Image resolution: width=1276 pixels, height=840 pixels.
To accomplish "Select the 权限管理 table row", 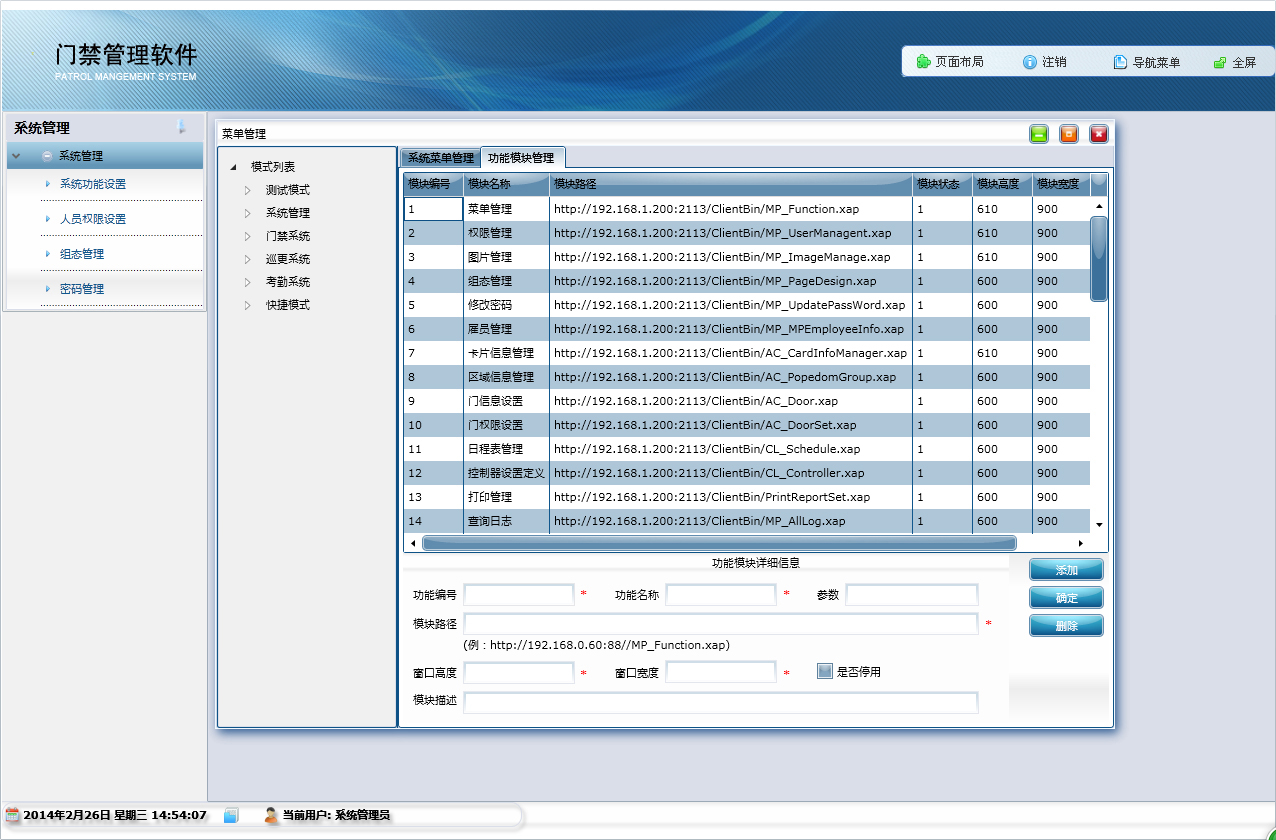I will [x=747, y=233].
